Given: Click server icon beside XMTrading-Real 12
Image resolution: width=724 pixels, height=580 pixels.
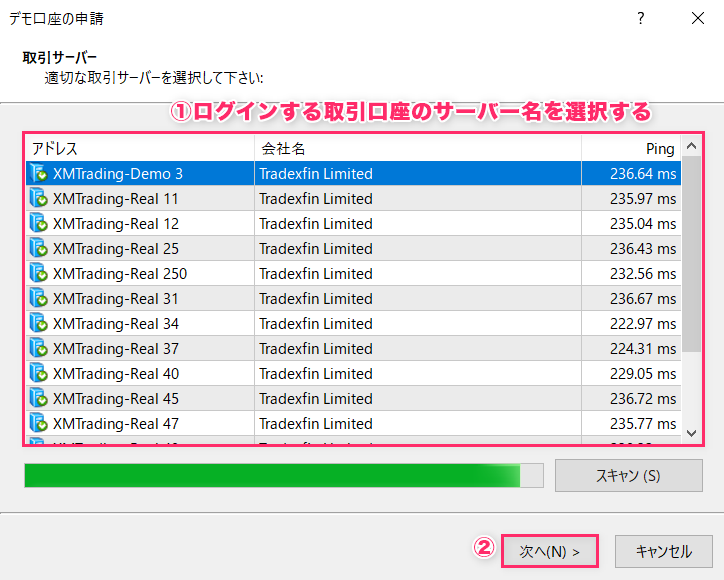Looking at the screenshot, I should point(38,223).
